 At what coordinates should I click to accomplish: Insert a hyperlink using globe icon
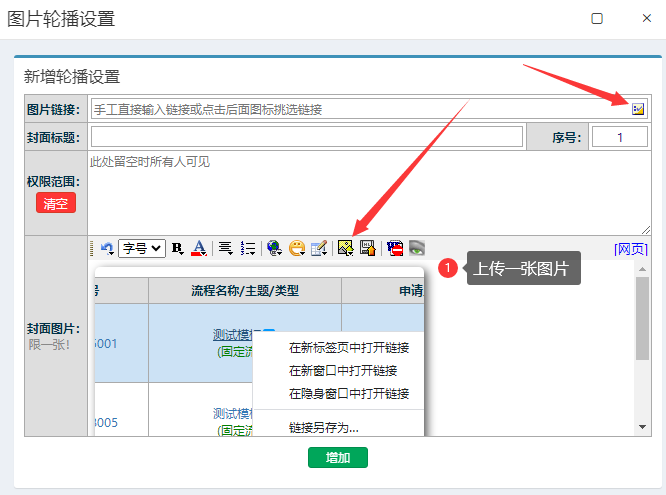tap(274, 248)
